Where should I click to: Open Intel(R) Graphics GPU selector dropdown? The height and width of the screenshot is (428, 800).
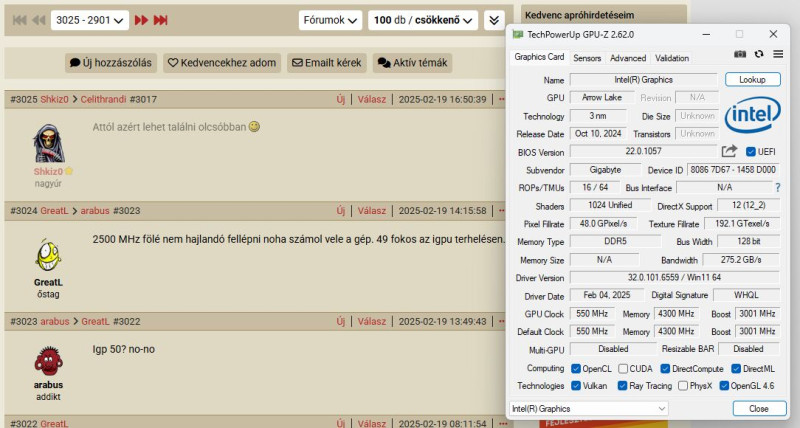click(x=588, y=409)
